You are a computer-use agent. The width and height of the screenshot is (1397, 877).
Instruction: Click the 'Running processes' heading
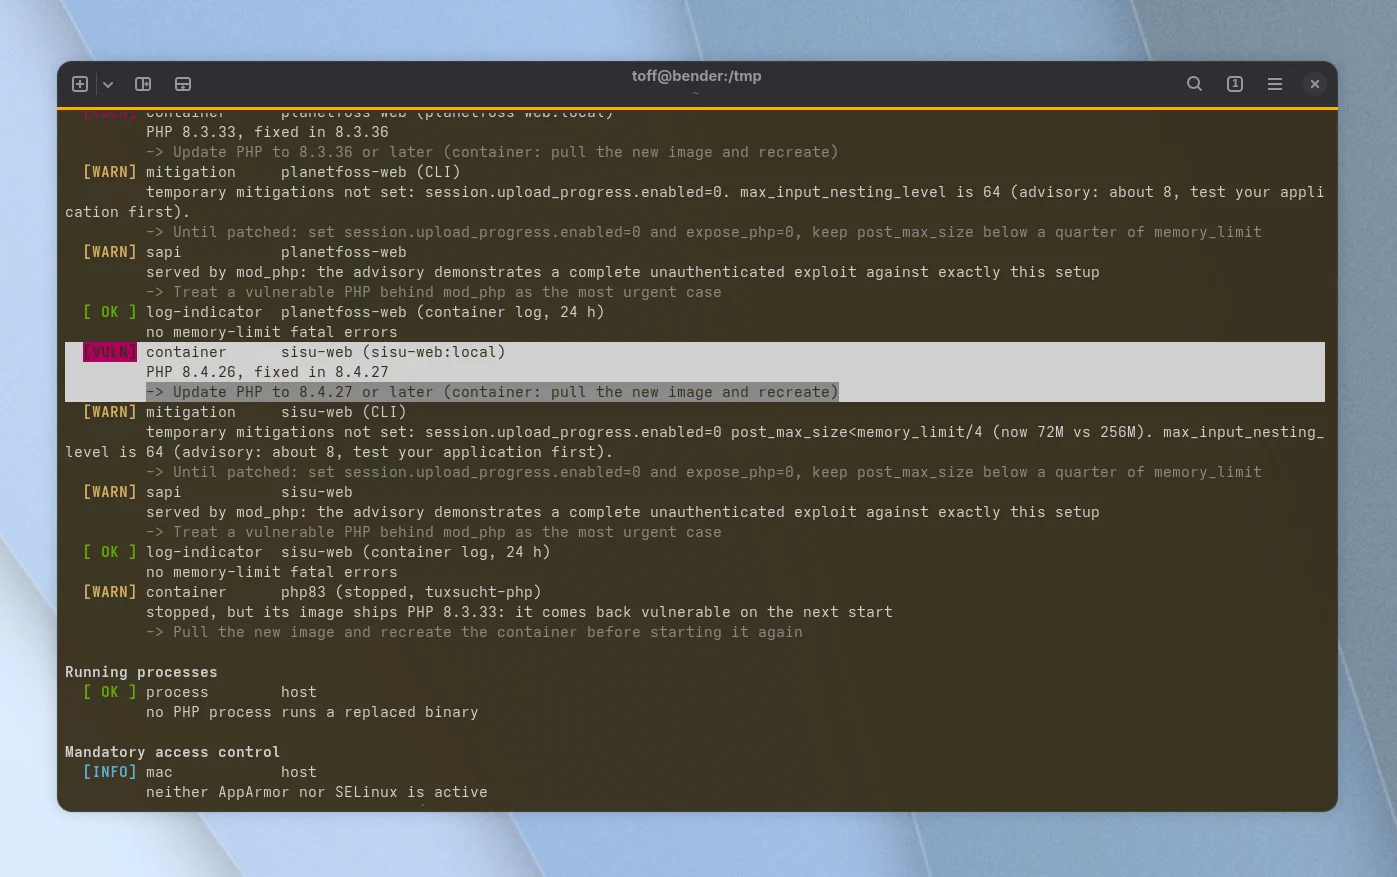(141, 672)
